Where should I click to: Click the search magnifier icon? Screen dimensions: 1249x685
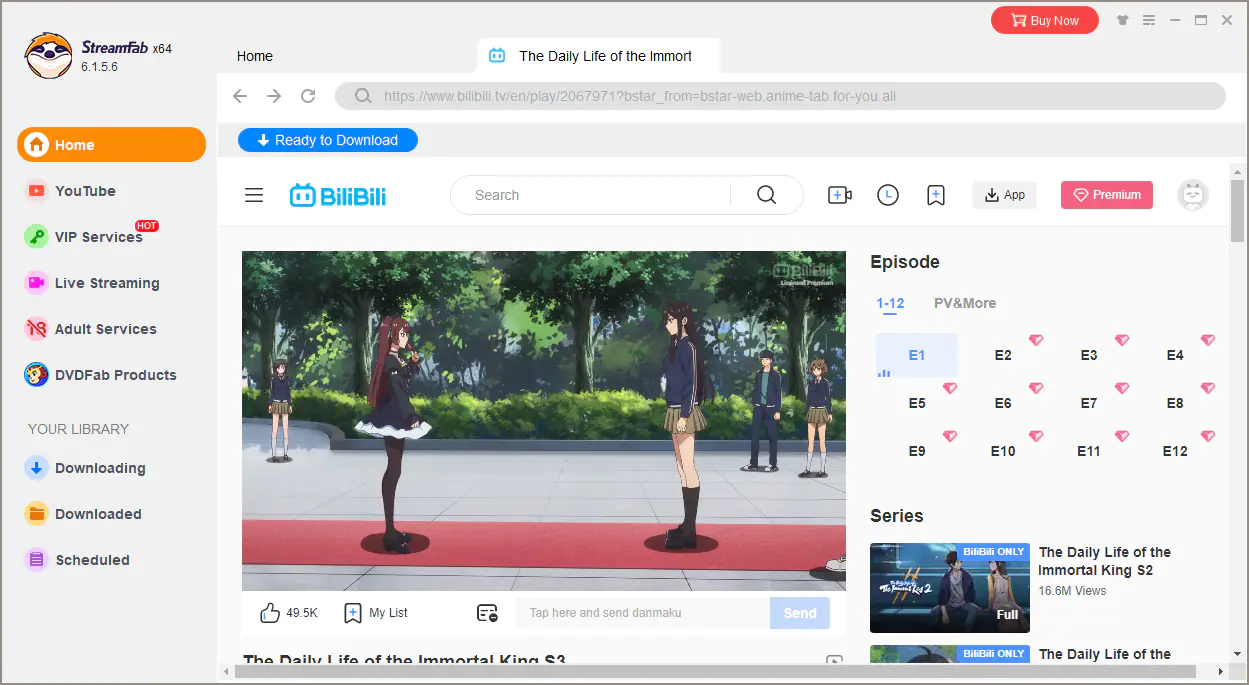(x=766, y=195)
